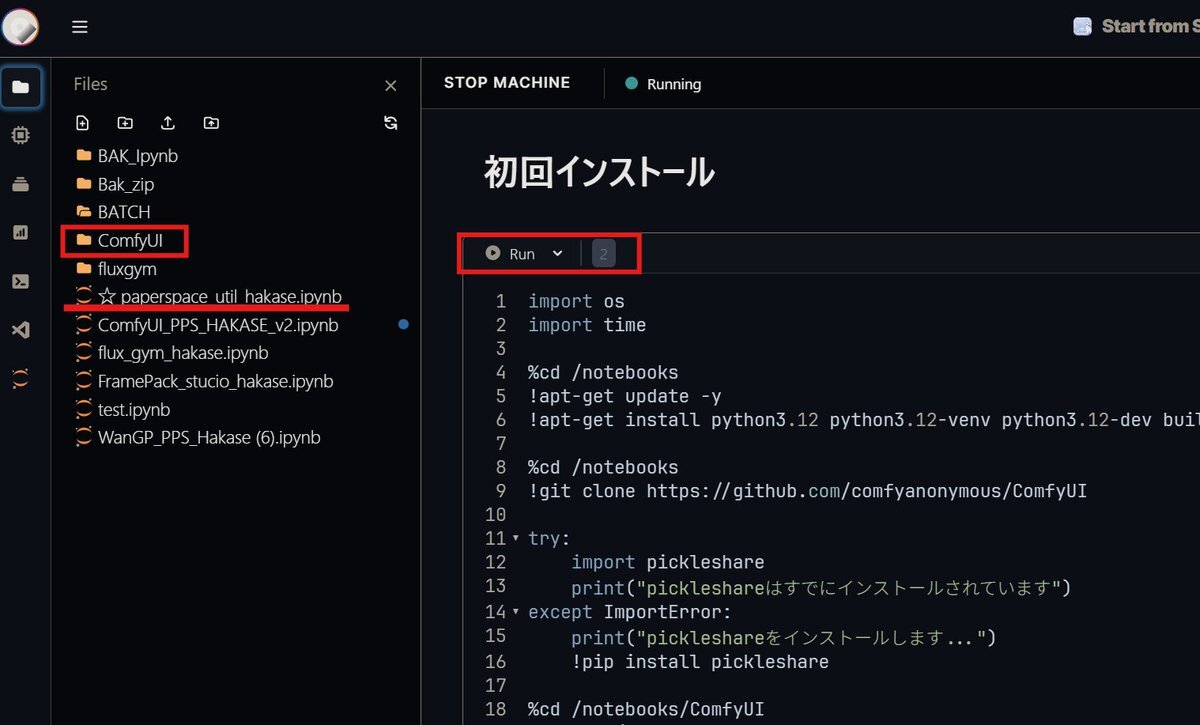Screen dimensions: 1200x725
Task: Click the 初回インストール heading
Action: [x=599, y=172]
